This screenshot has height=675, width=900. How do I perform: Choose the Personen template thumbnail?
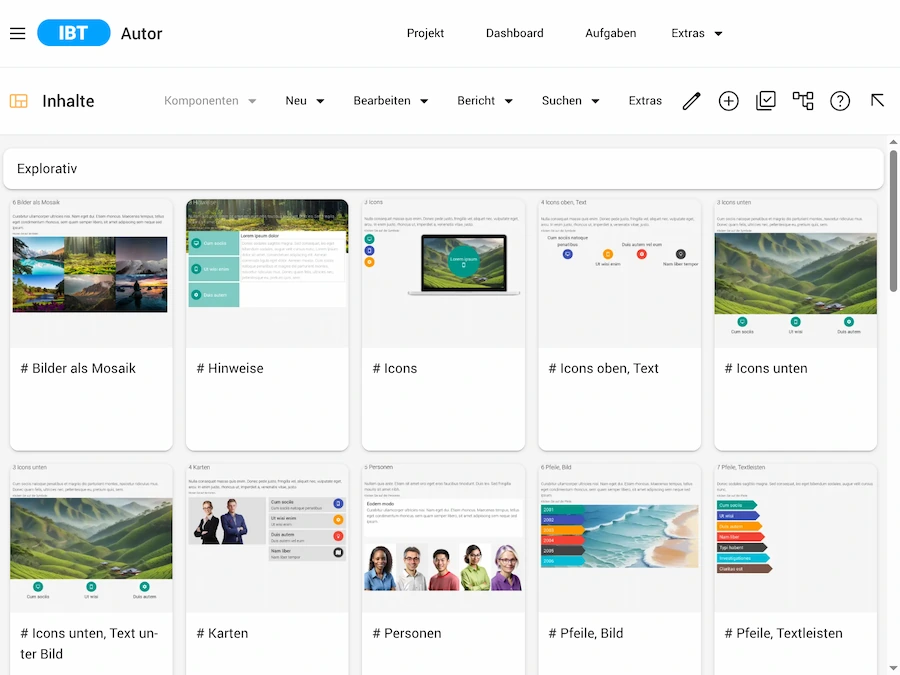point(443,538)
